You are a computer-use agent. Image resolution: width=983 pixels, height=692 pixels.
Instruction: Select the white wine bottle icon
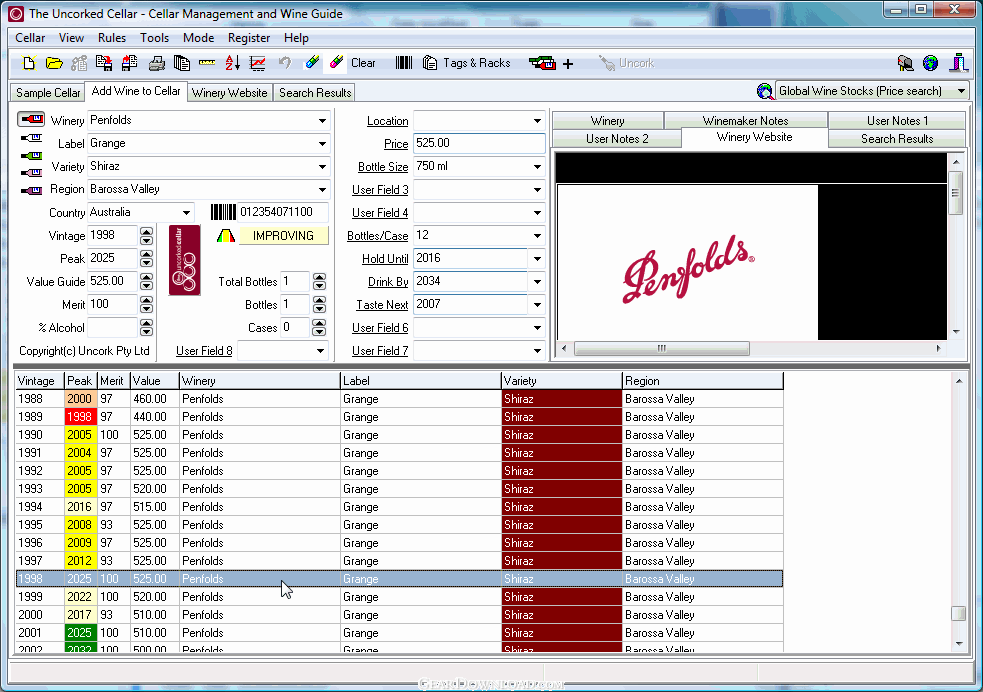coord(31,138)
